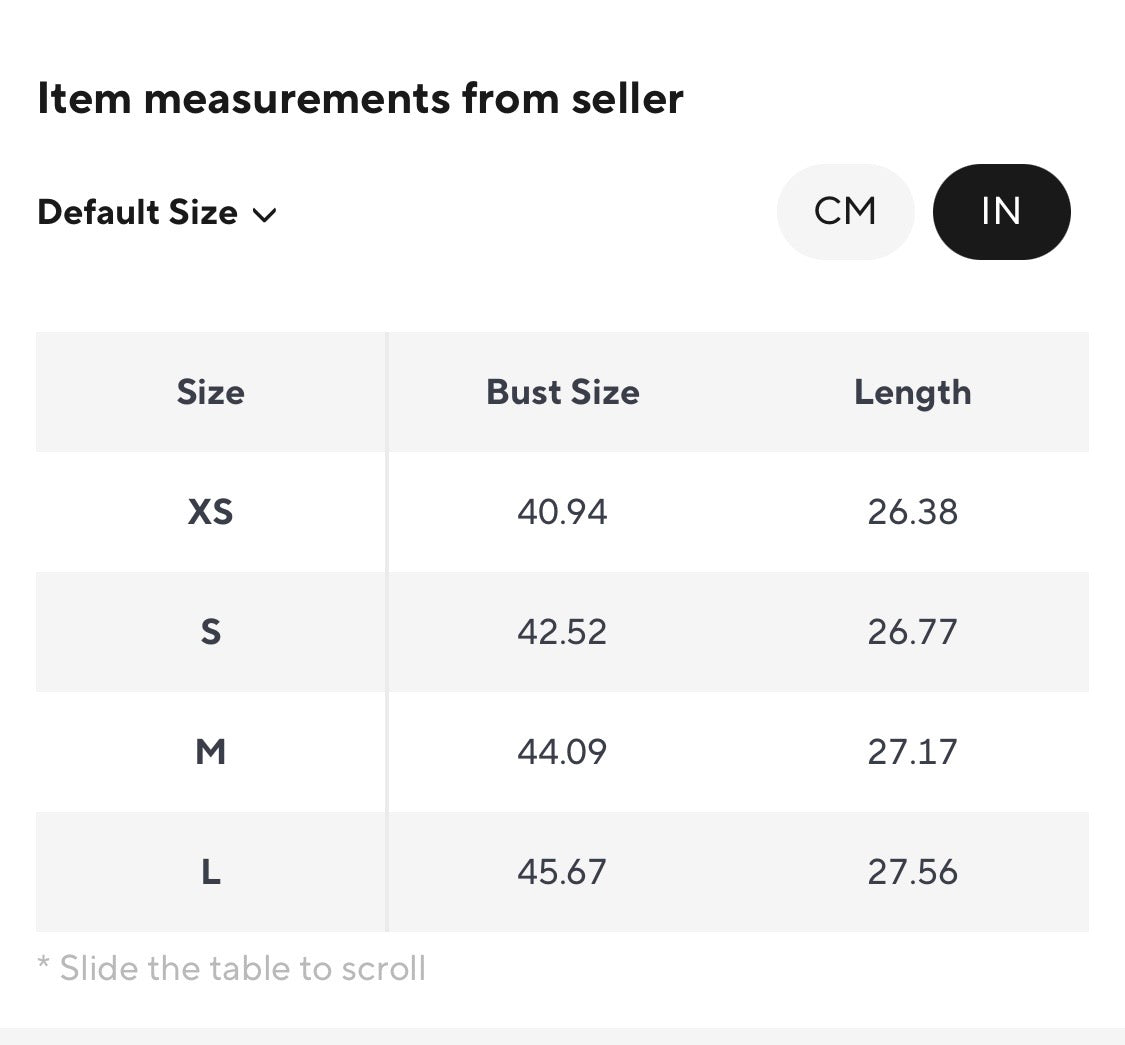Select the M size row label
Viewport: 1125px width, 1045px height.
pyautogui.click(x=211, y=751)
